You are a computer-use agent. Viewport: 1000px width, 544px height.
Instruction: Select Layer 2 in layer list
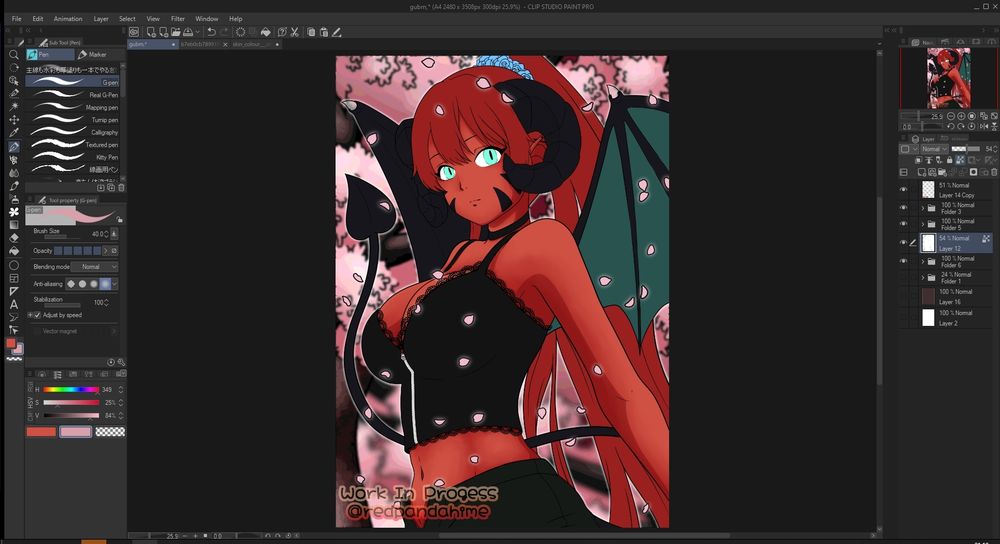(955, 318)
